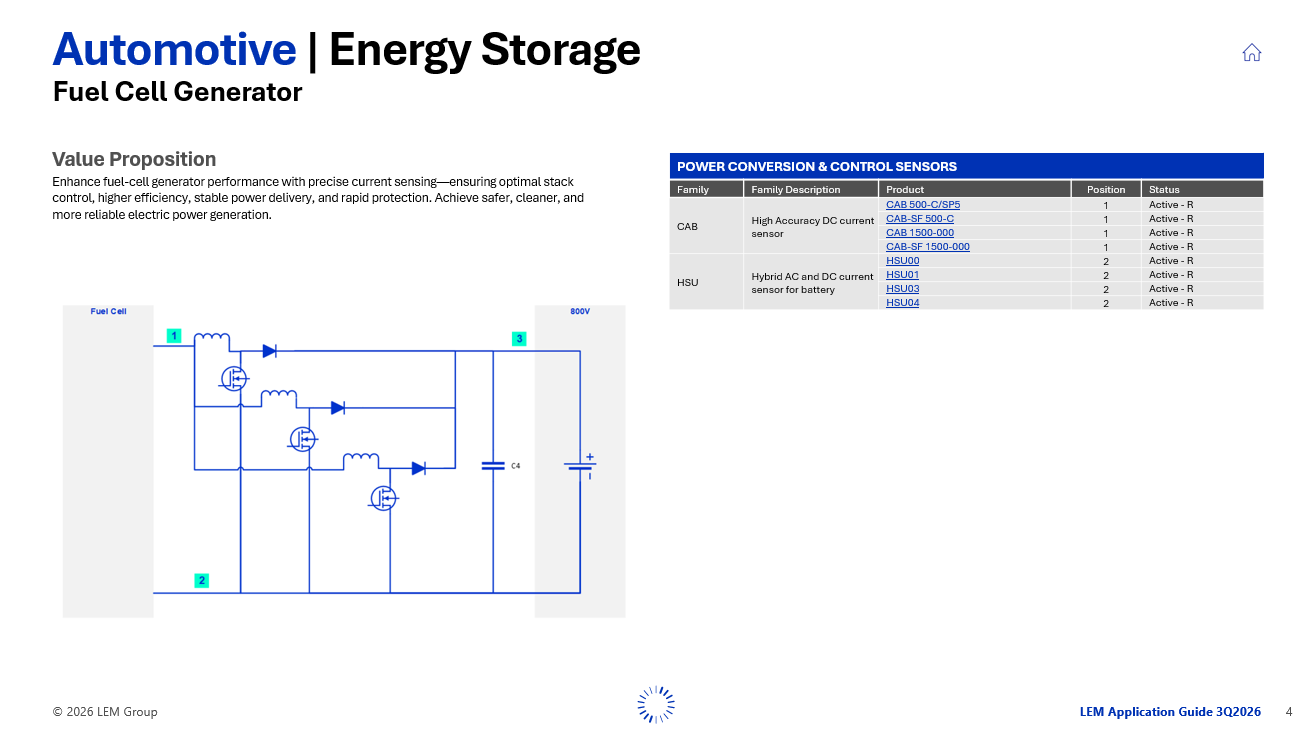This screenshot has width=1313, height=740.
Task: Select position marker 2 on the circuit diagram
Action: [201, 580]
